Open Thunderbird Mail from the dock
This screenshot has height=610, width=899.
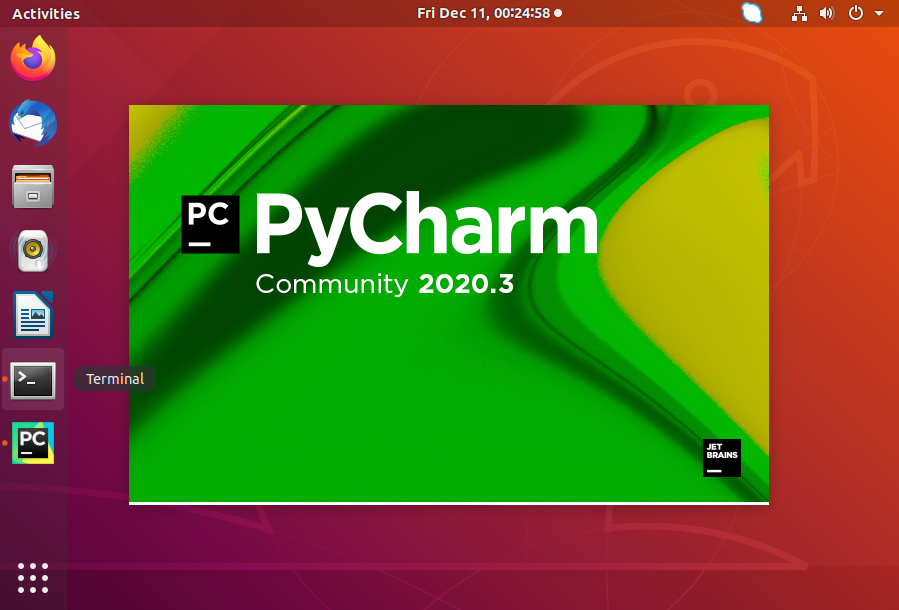click(33, 123)
